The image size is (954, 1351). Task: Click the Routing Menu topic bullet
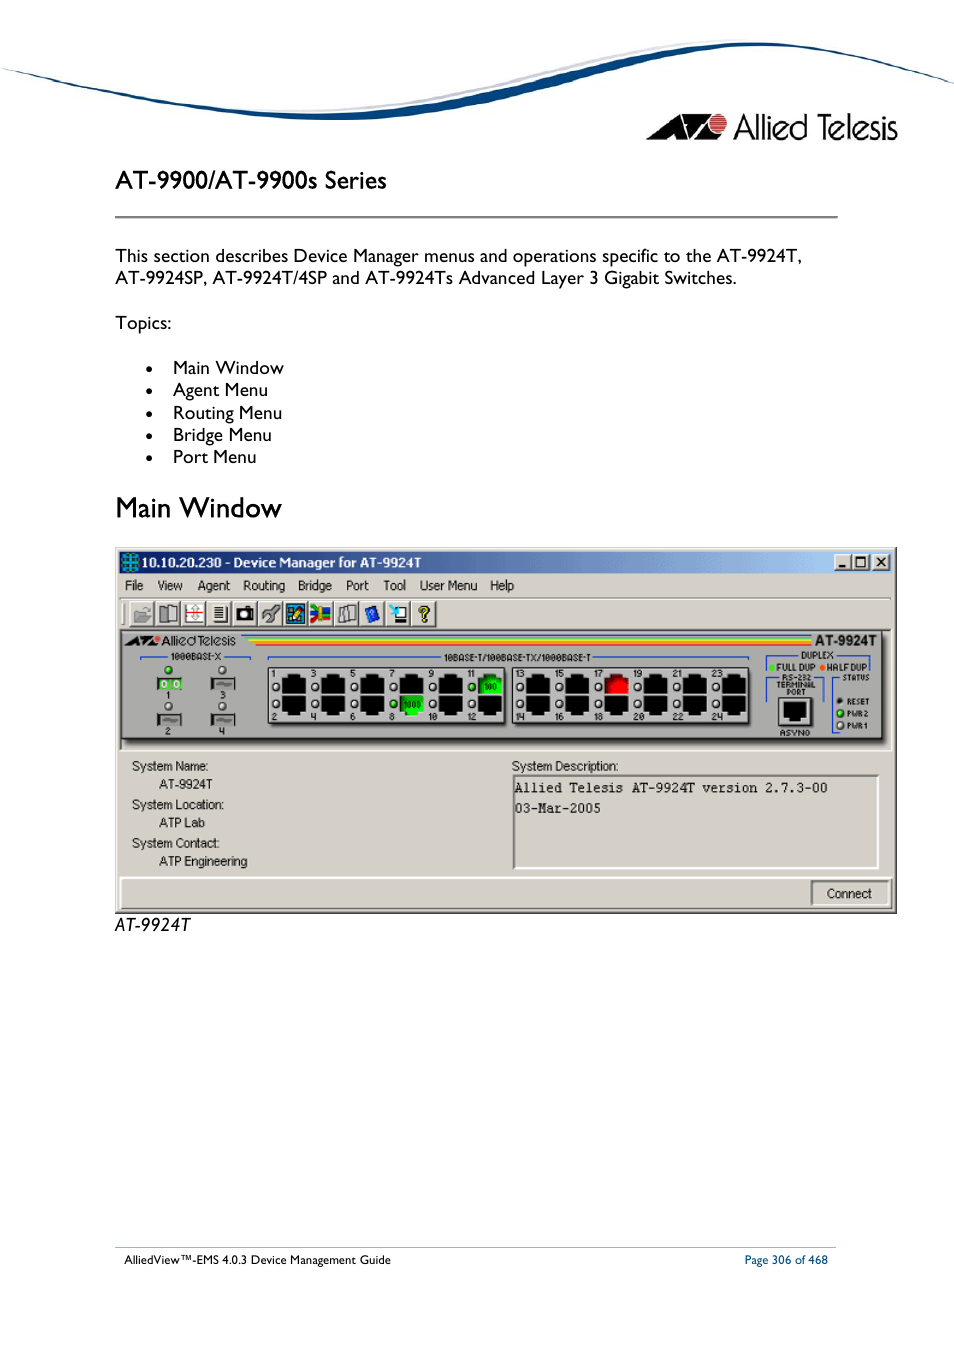pyautogui.click(x=227, y=413)
